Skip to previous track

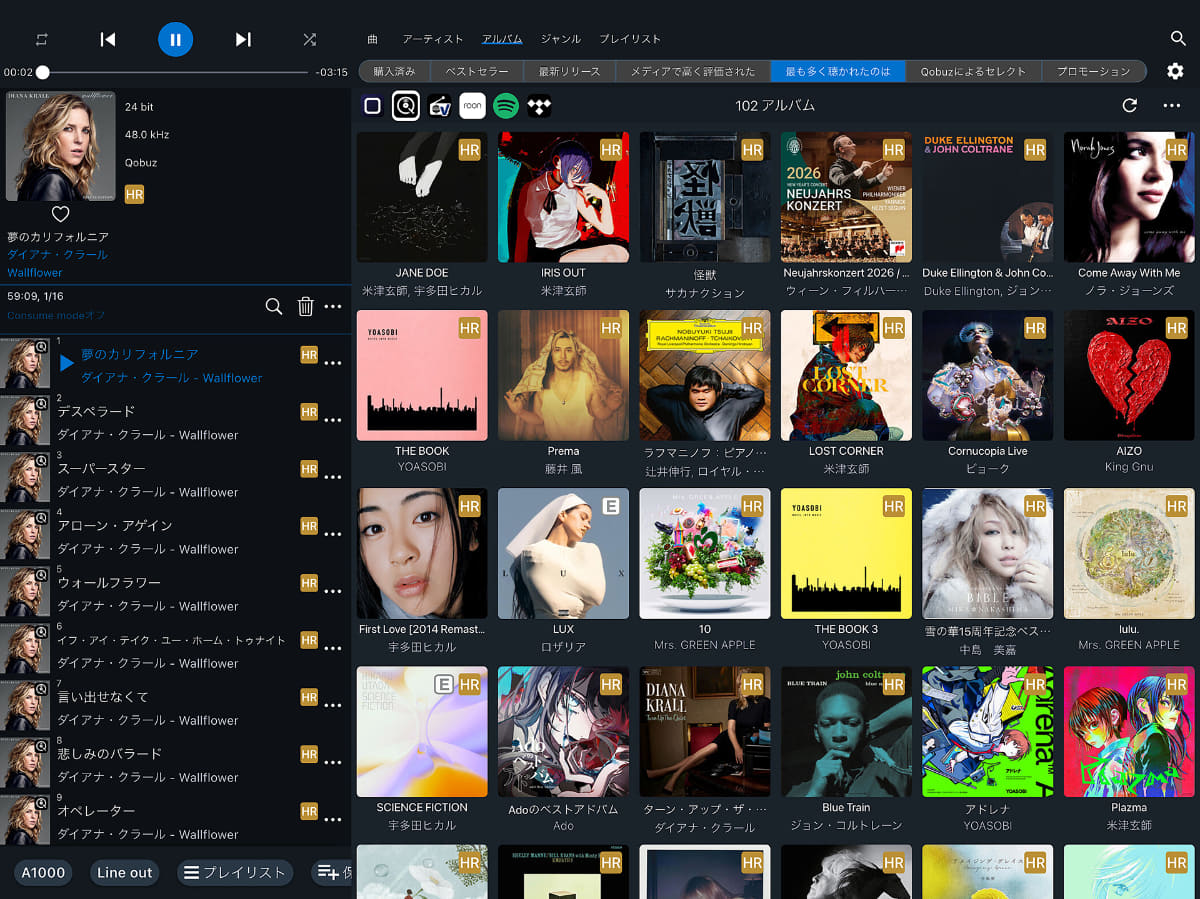(108, 39)
